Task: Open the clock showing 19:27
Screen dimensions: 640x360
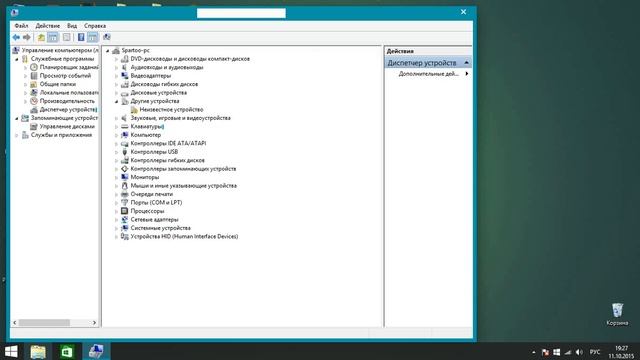Action: [x=622, y=348]
